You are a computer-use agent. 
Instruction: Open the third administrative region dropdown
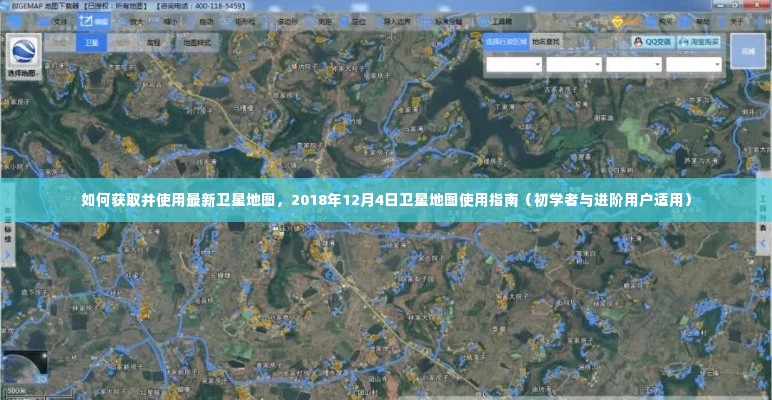click(x=634, y=65)
